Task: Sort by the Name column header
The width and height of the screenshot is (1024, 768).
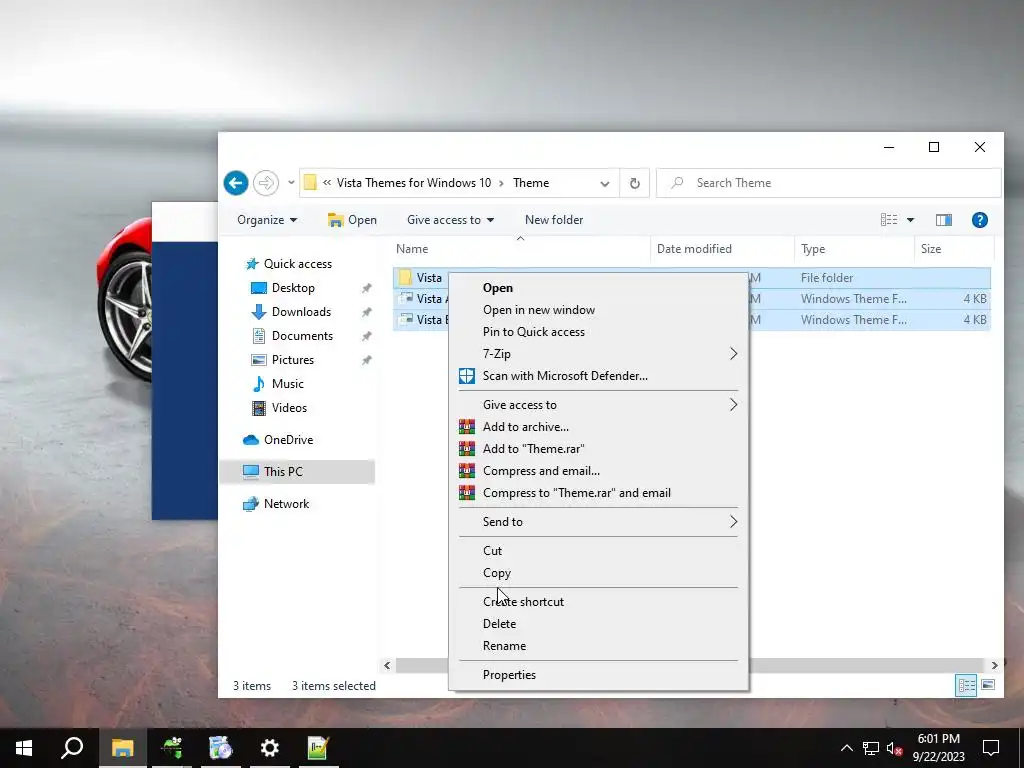Action: (522, 249)
